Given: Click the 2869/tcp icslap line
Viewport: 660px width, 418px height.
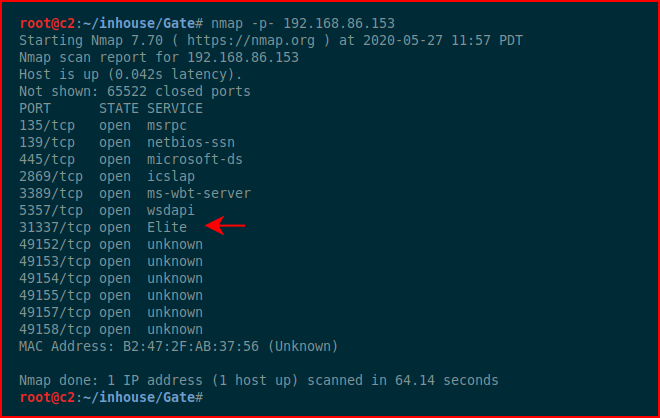Looking at the screenshot, I should click(x=107, y=176).
